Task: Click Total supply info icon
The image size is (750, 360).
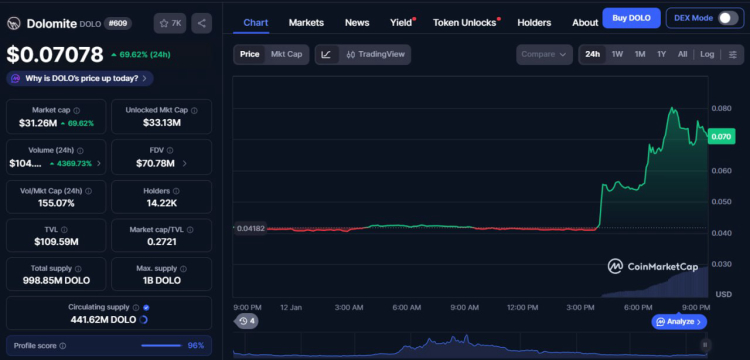Action: [78, 269]
